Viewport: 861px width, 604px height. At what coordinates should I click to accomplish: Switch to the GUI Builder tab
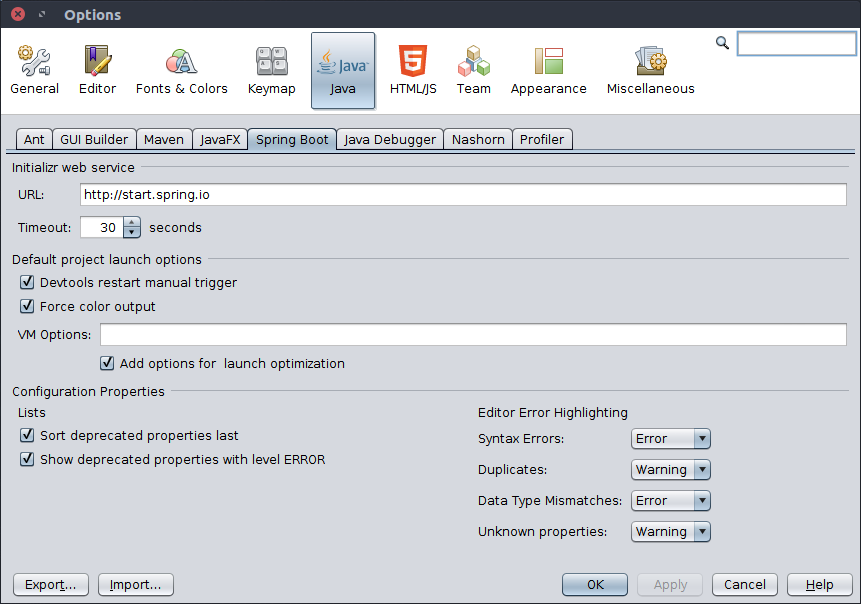(94, 139)
